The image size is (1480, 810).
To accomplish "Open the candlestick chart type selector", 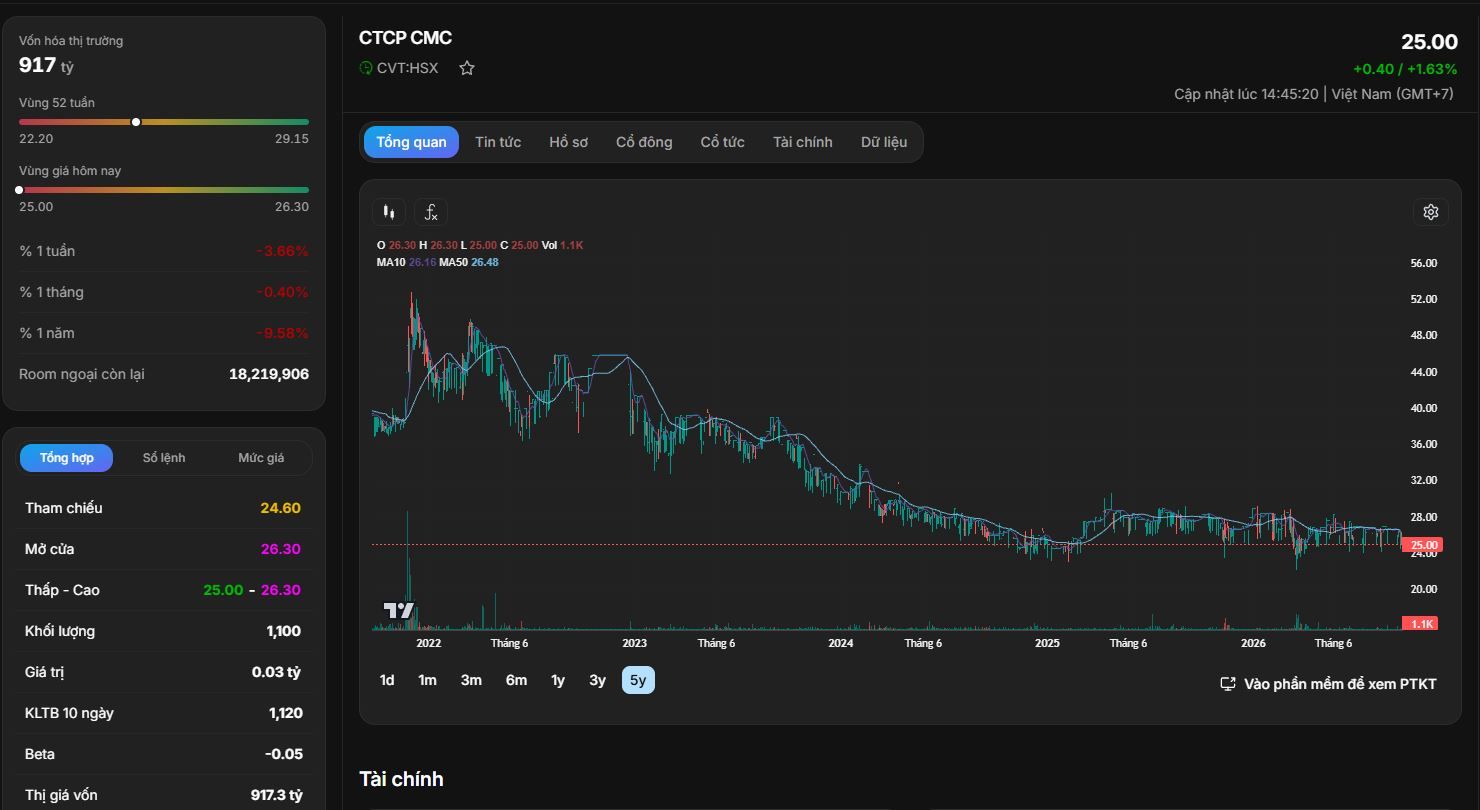I will (389, 212).
